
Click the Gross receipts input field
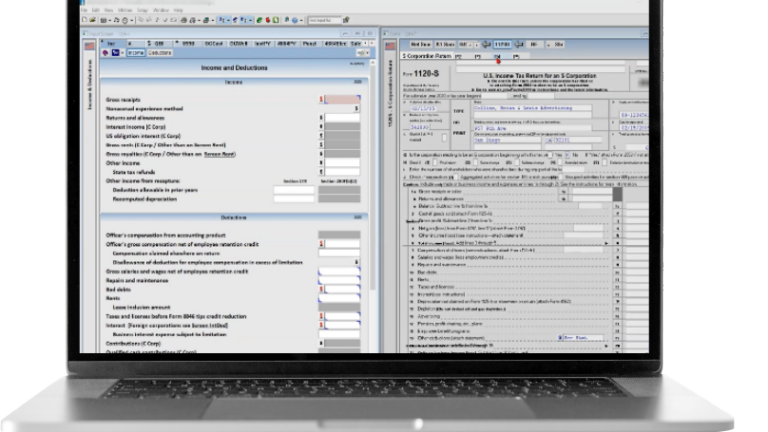tap(340, 99)
